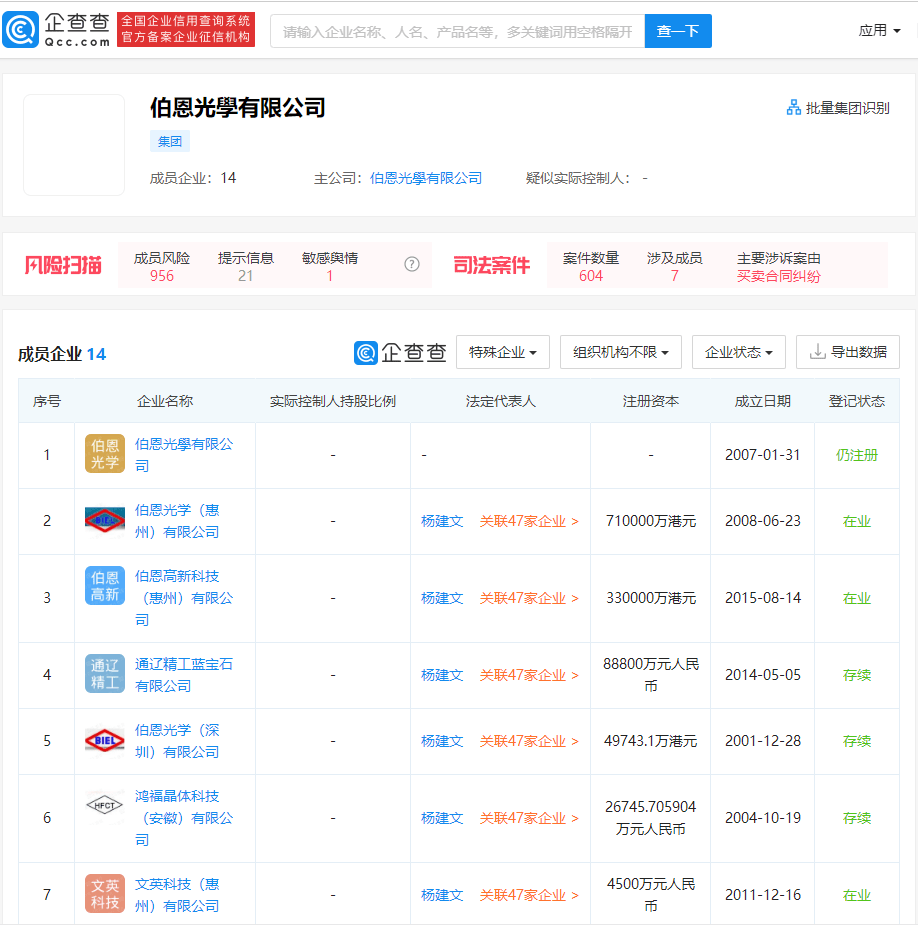Click the 风险扫描 heading
This screenshot has height=927, width=918.
tap(63, 265)
